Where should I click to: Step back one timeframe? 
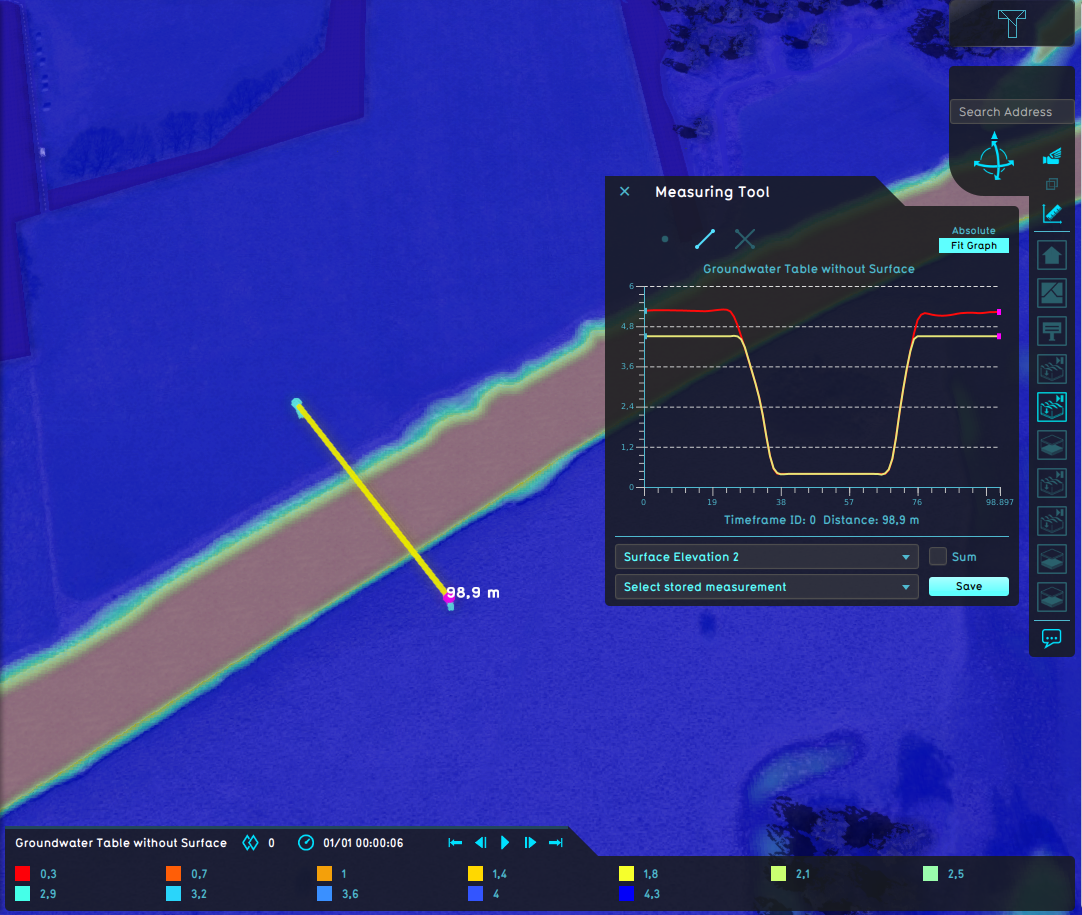[480, 843]
